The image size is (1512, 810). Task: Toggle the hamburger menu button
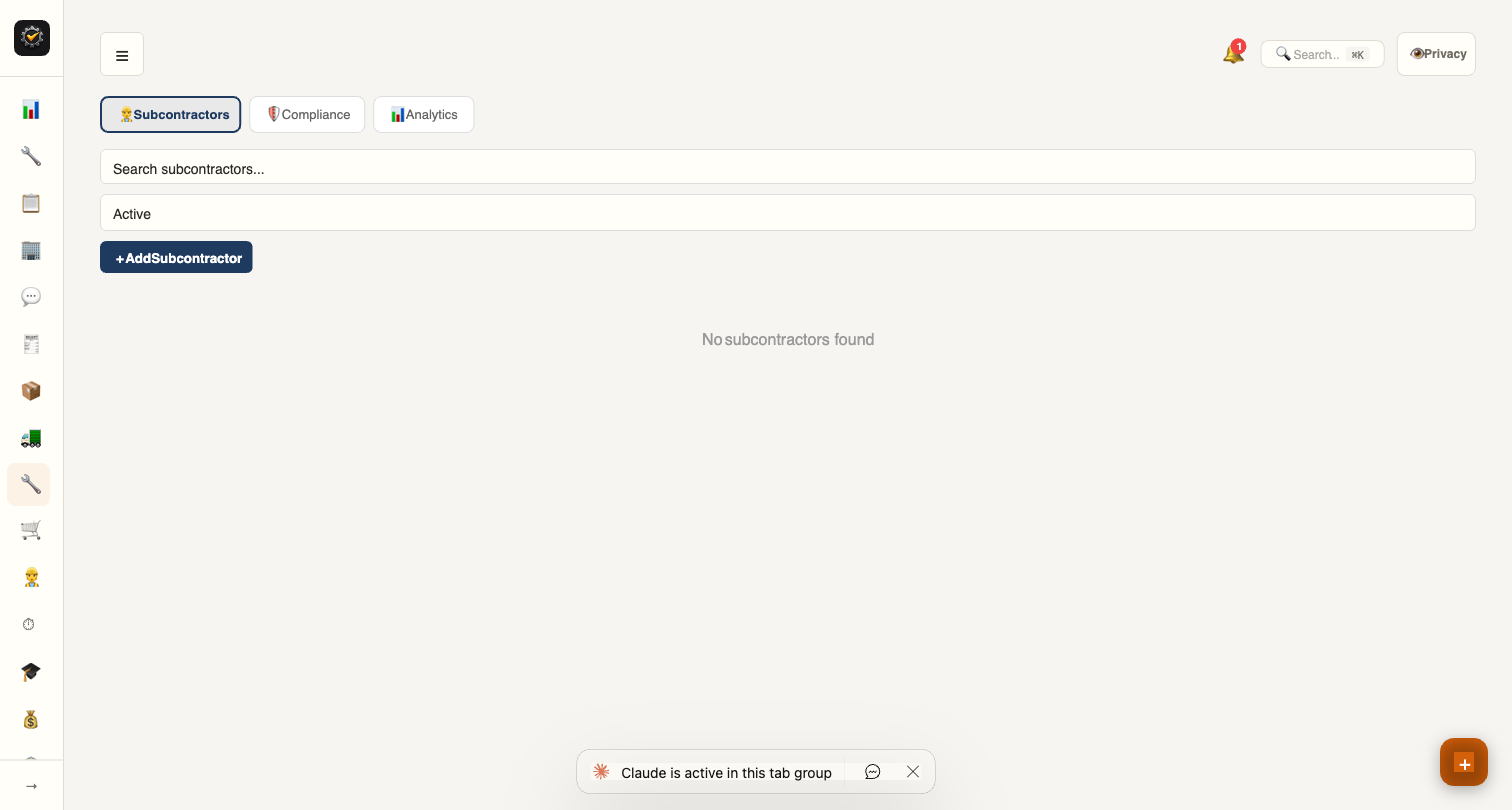pos(122,54)
